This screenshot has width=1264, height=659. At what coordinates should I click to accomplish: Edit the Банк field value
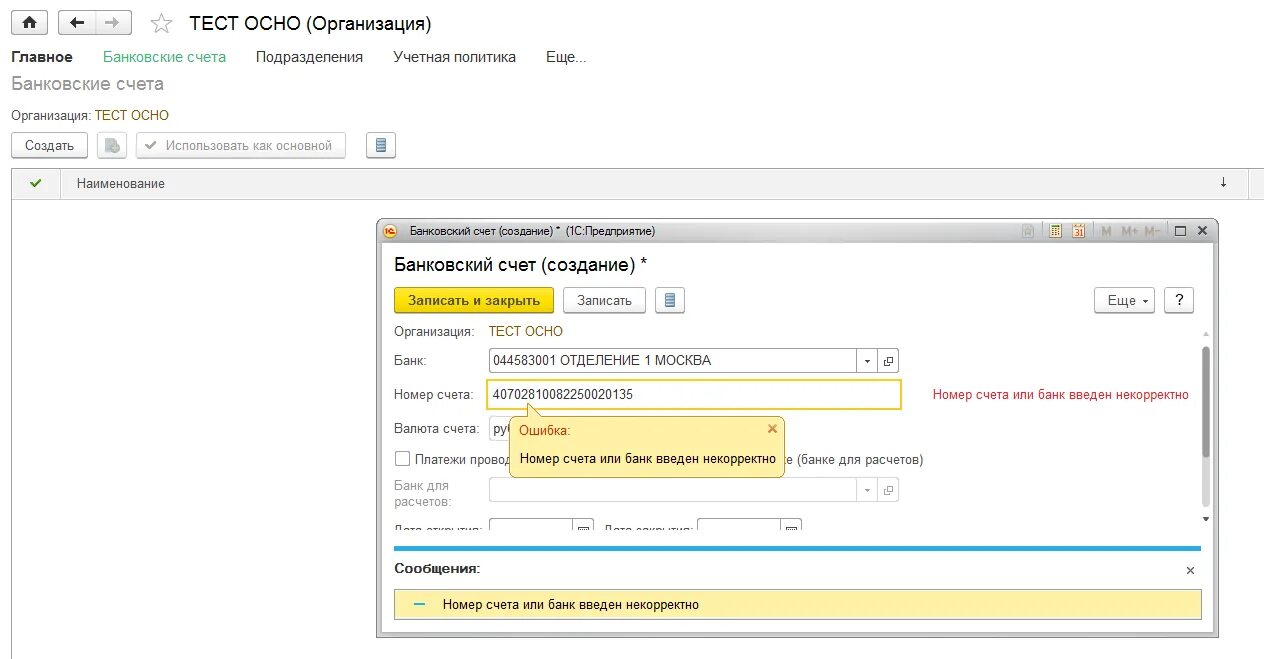coord(672,360)
